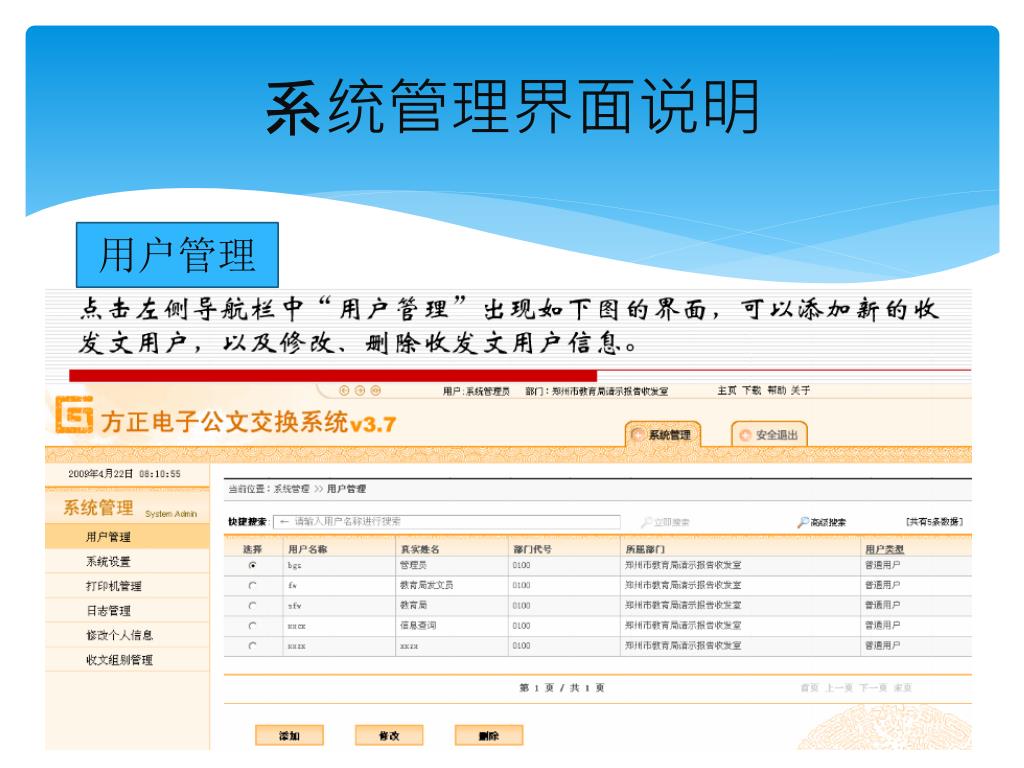
Task: Click the magnifier icon beside 立即搜索
Action: [x=647, y=522]
